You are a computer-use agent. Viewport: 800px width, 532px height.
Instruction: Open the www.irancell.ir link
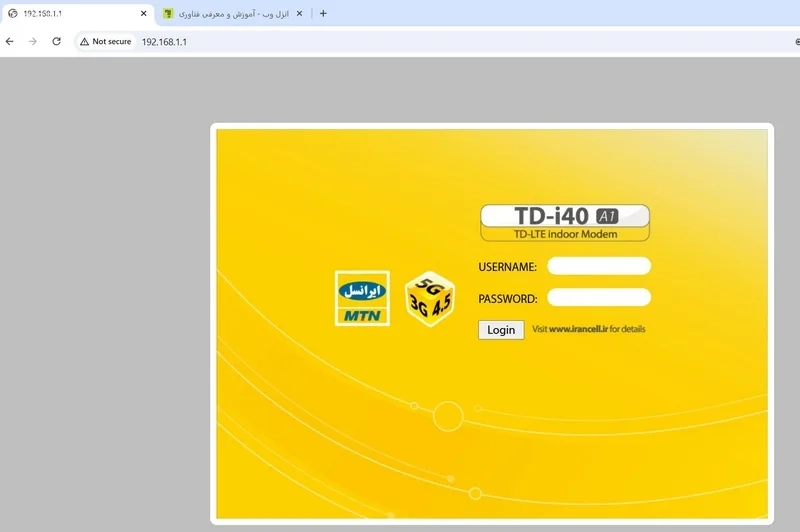pyautogui.click(x=578, y=329)
